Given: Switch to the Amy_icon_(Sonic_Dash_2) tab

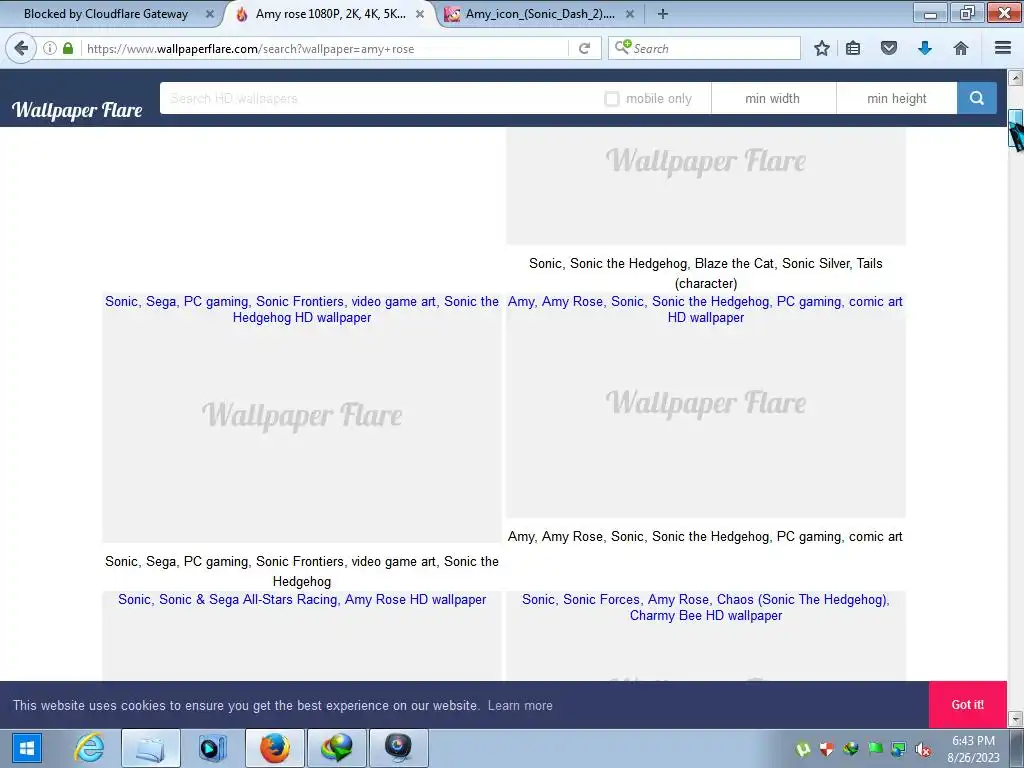Looking at the screenshot, I should coord(539,14).
